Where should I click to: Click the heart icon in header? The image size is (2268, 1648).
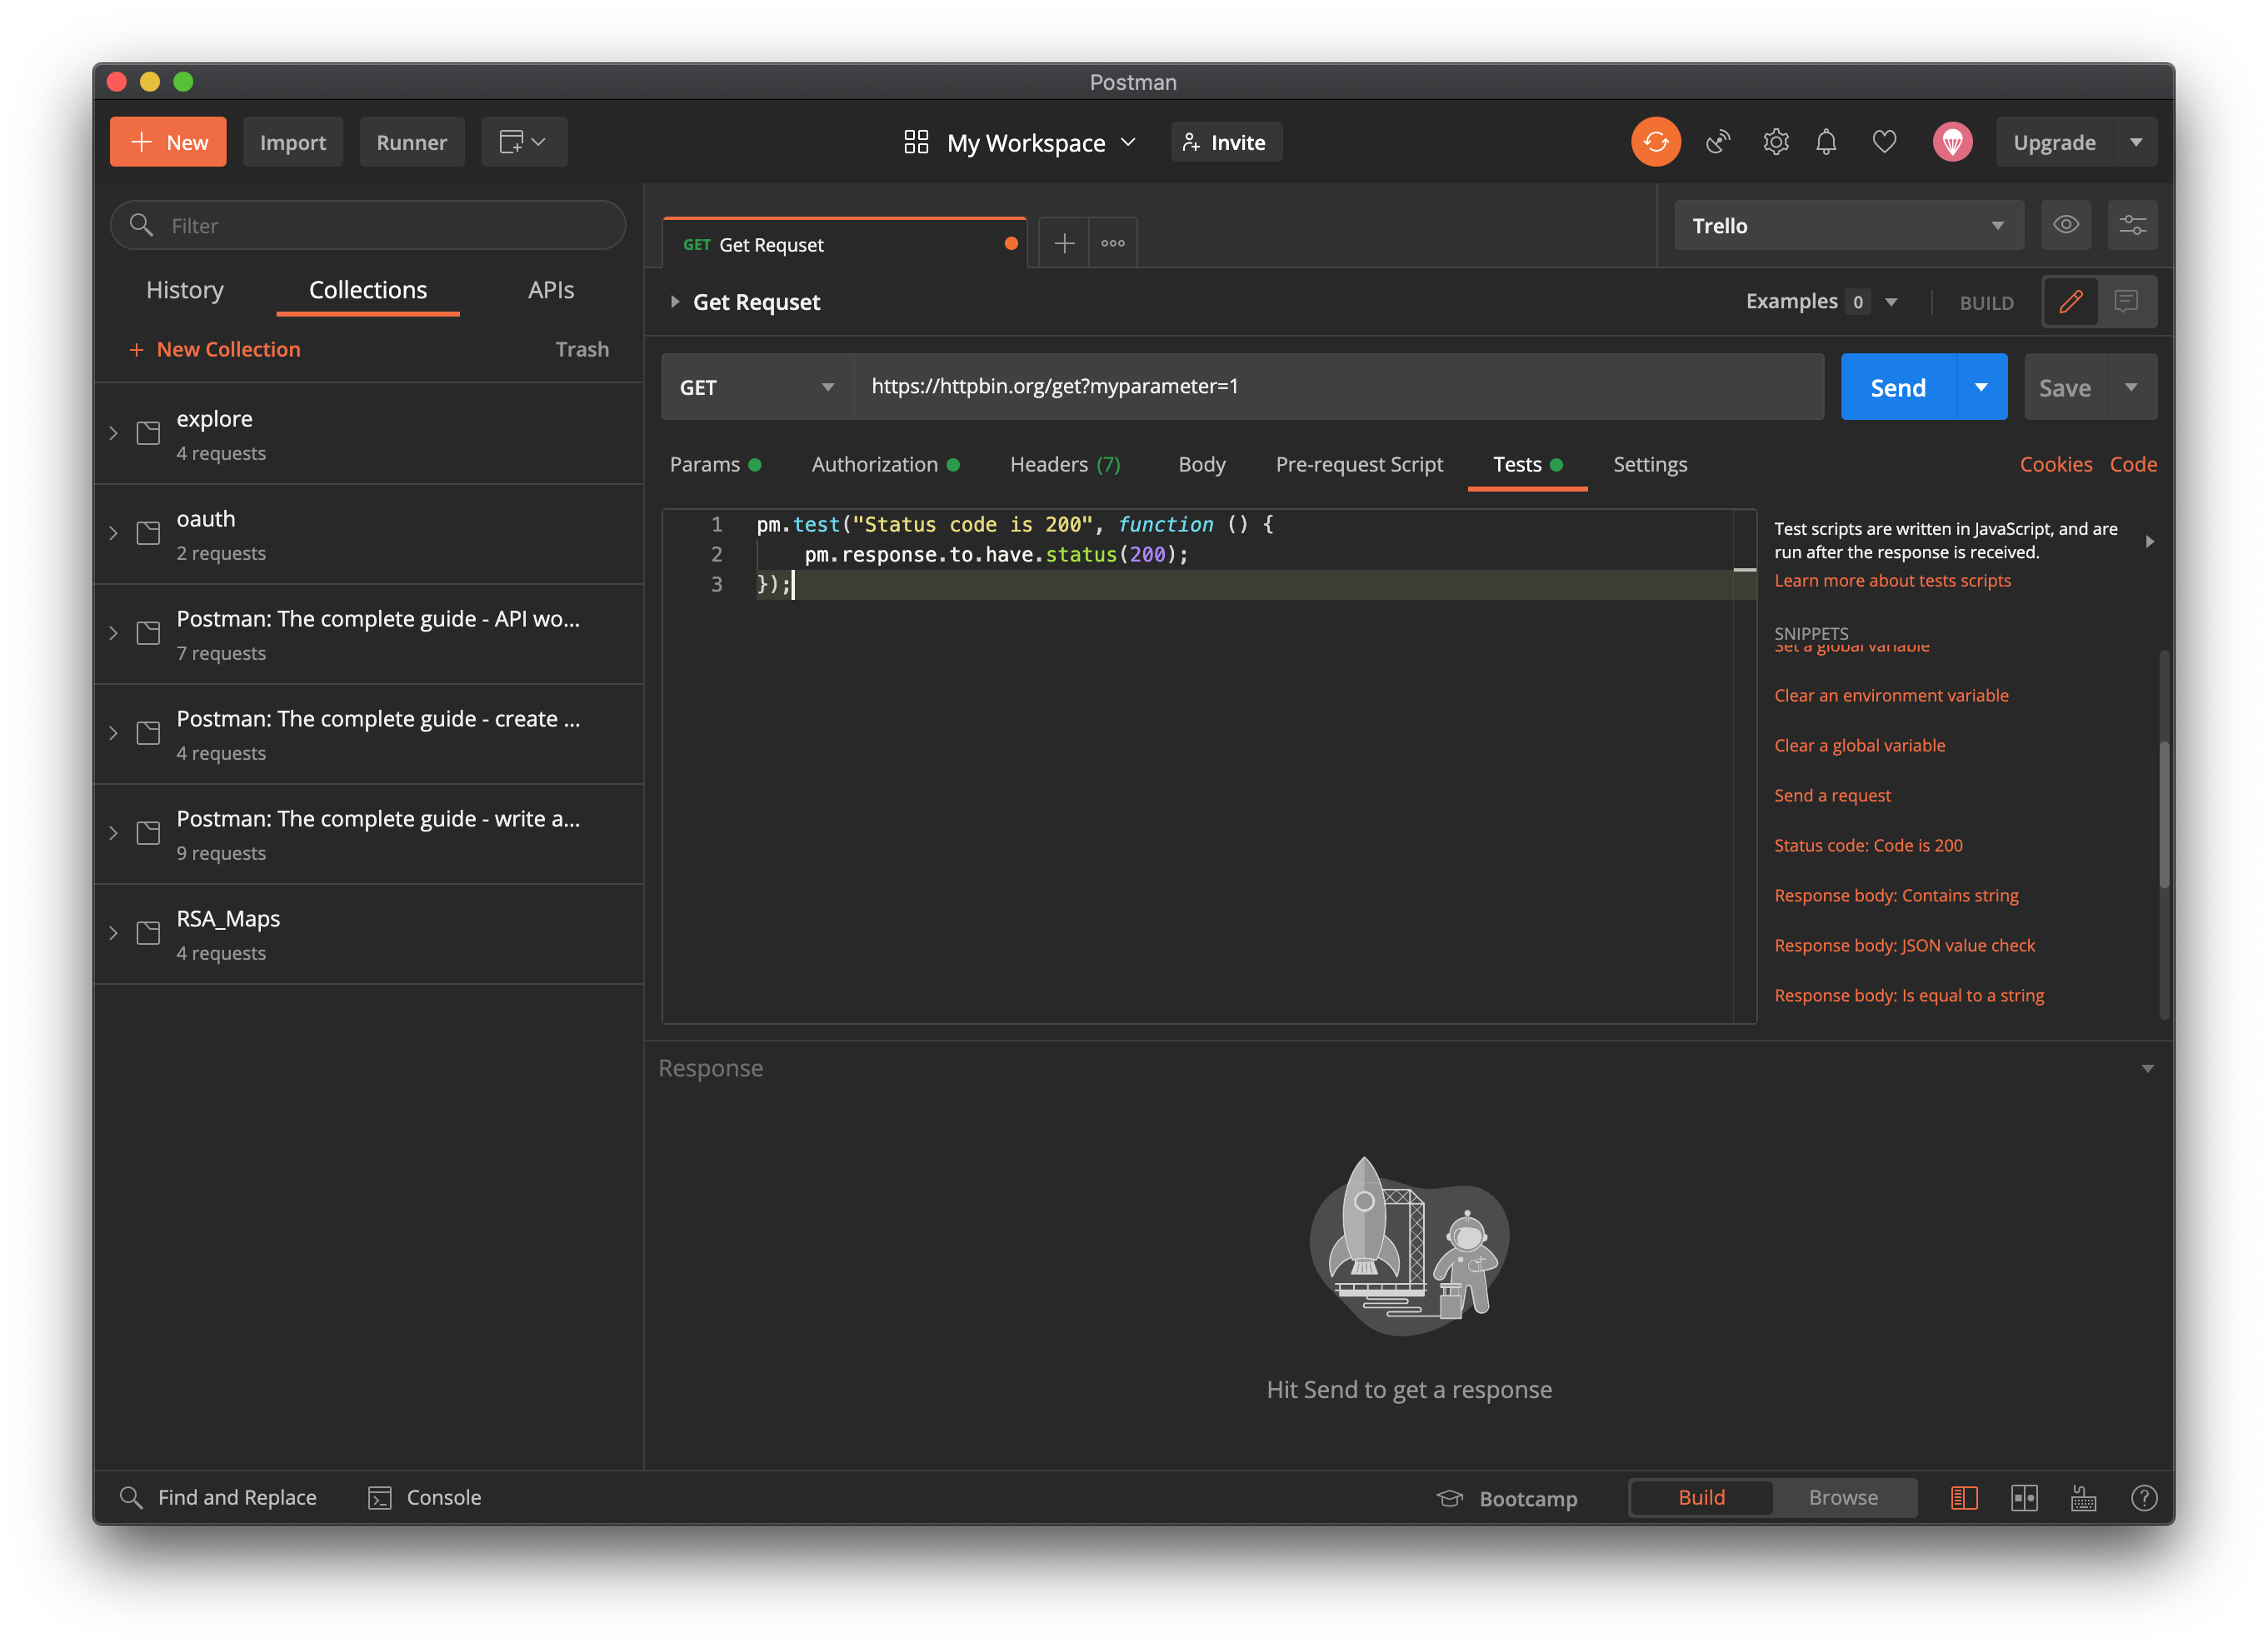click(x=1884, y=142)
